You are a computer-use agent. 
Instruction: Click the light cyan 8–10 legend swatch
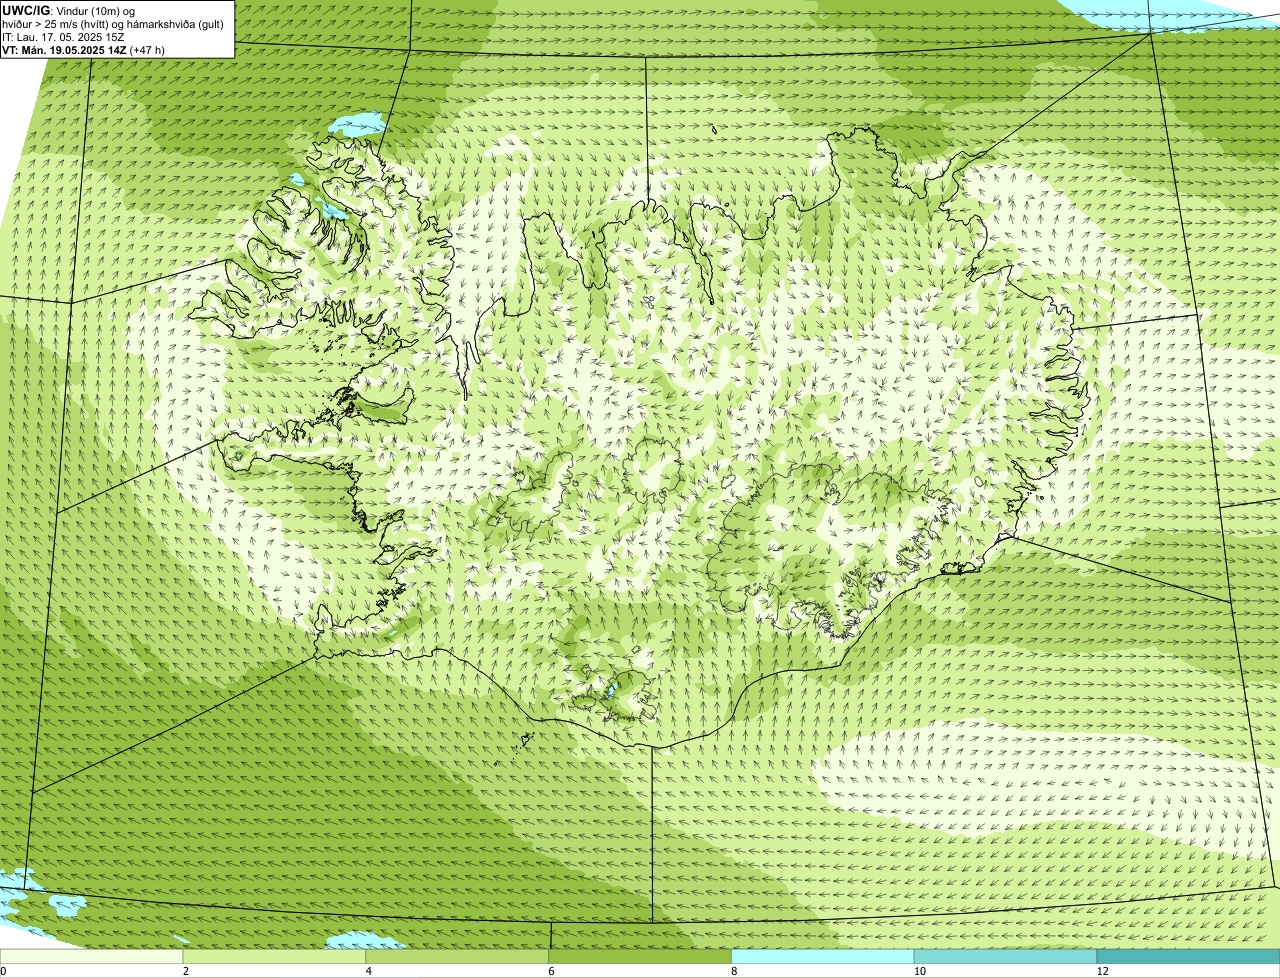pos(823,956)
